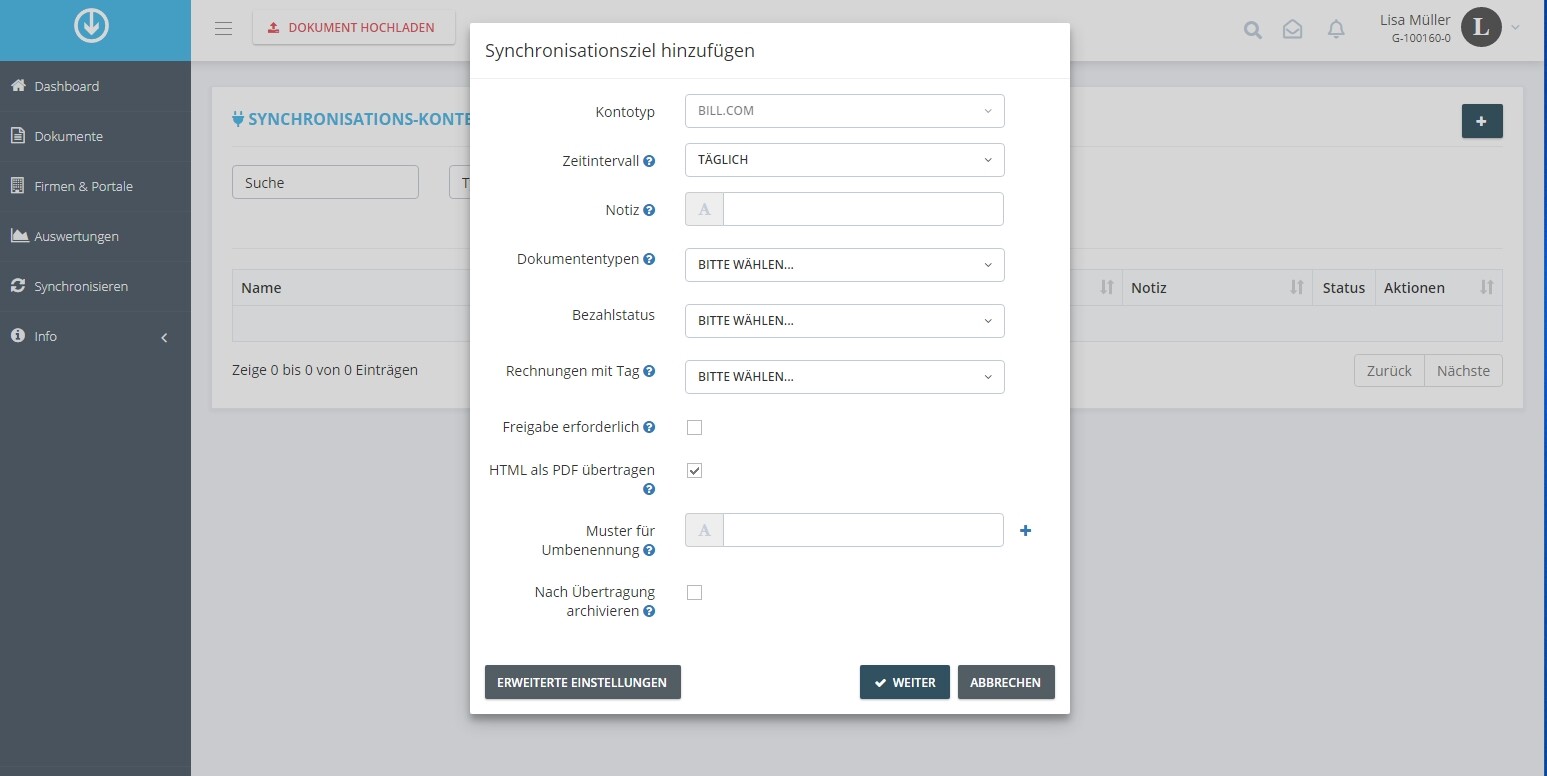Screen dimensions: 1547x776
Task: Enable Freigabe erforderlich checkbox
Action: click(x=695, y=428)
